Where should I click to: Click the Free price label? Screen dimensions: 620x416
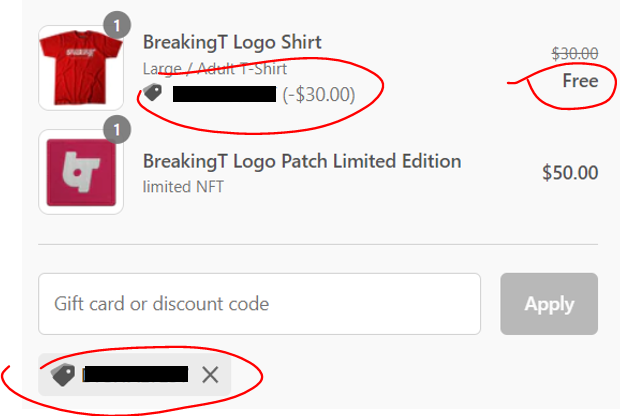580,81
